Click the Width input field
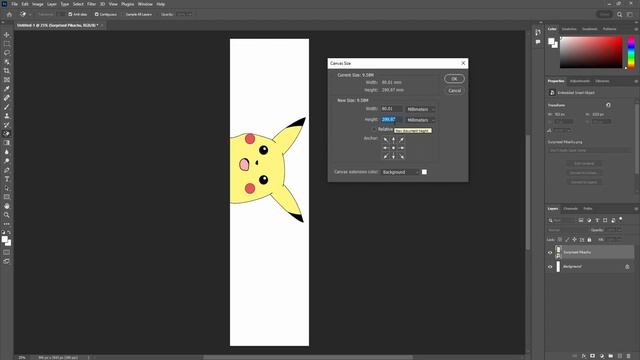Screen dimensions: 640x360 391,109
